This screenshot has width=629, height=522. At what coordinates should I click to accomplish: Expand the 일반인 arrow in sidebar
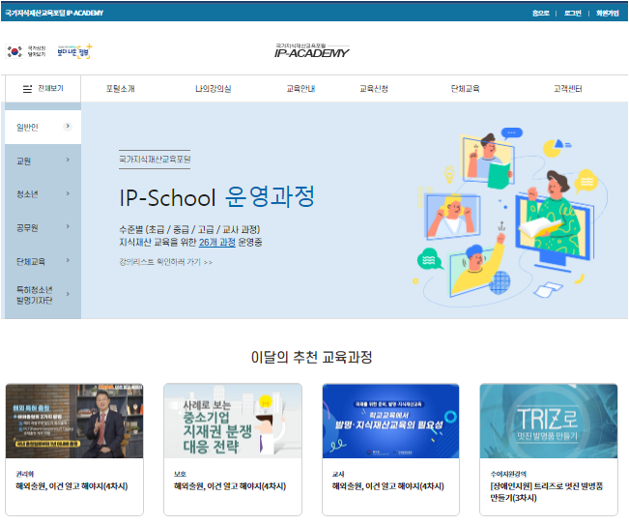coord(67,126)
